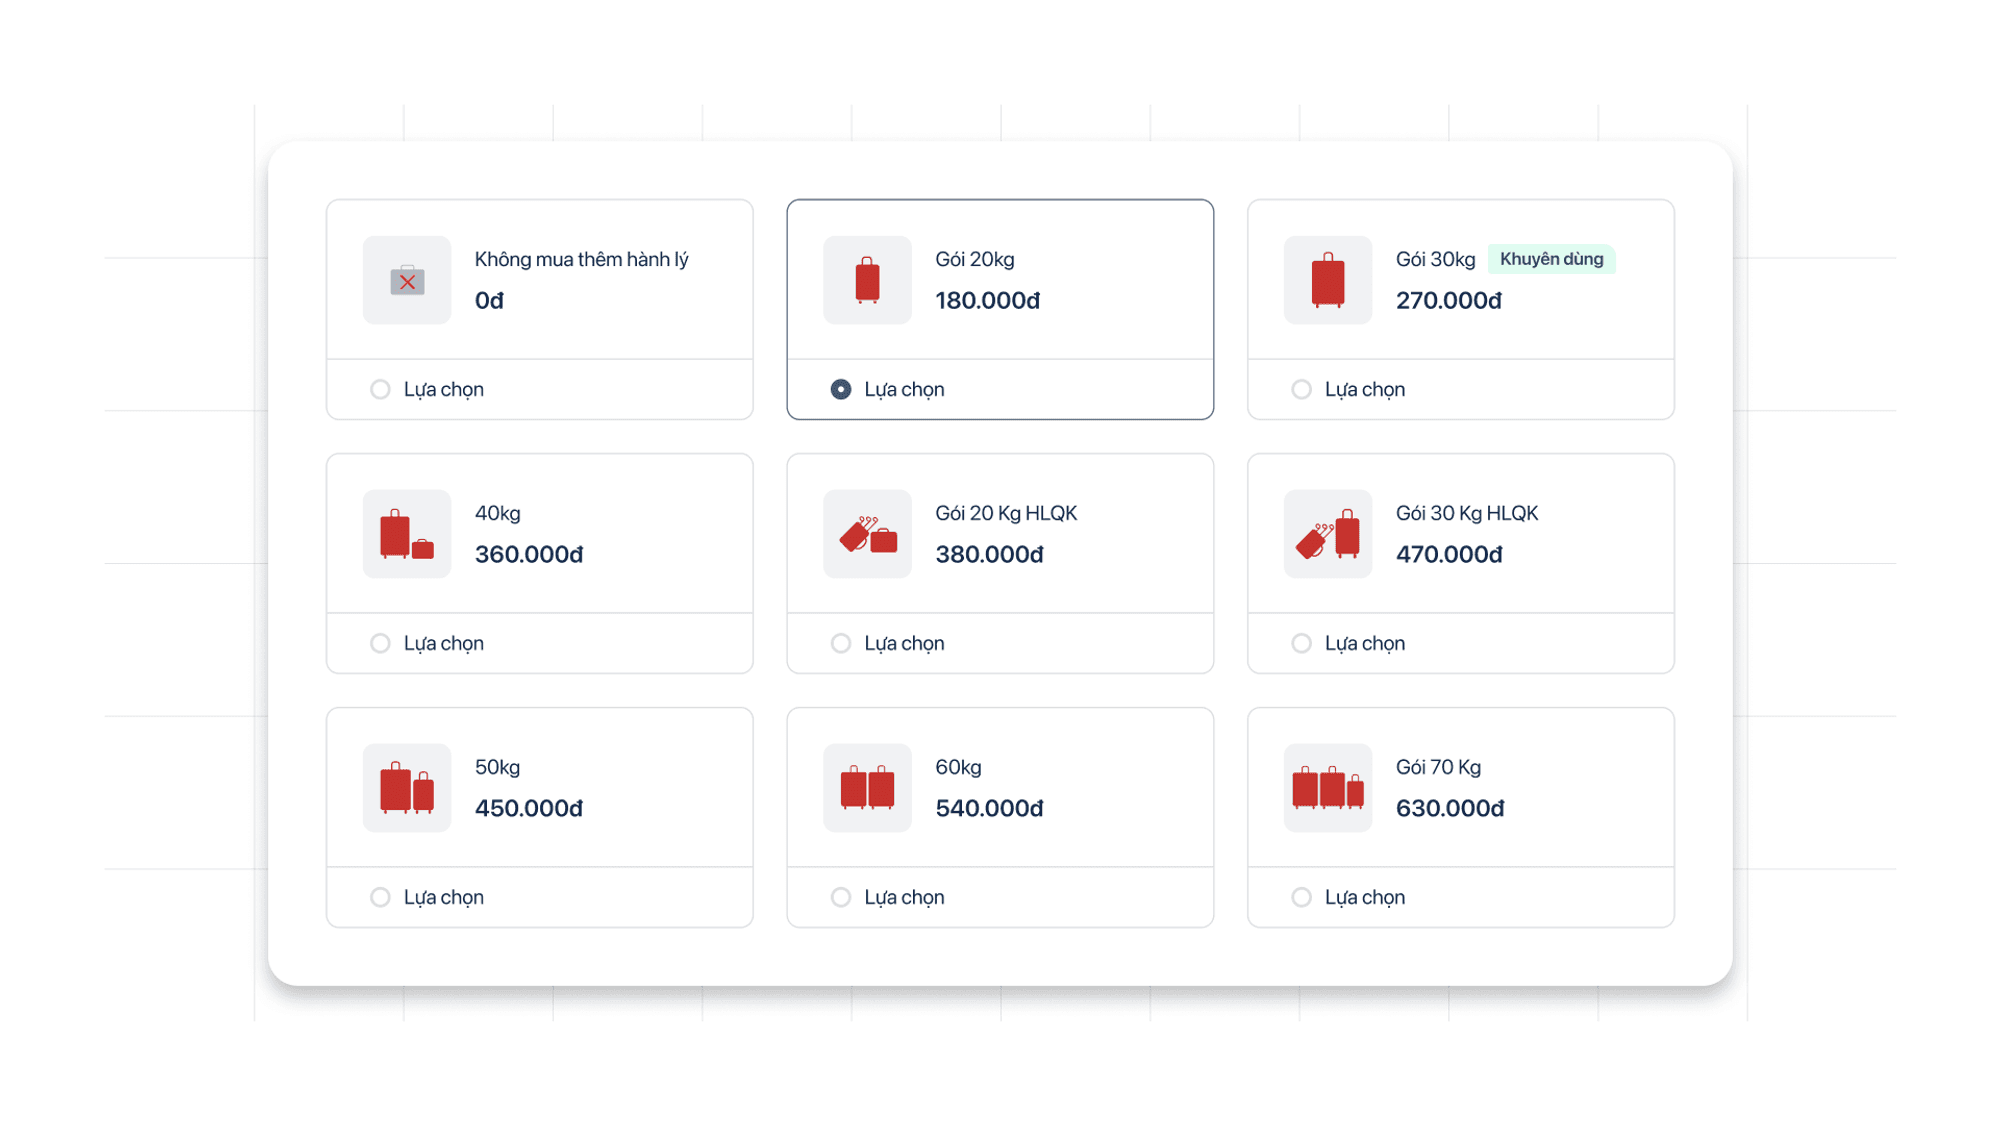Select the 40kg package radio button
Image resolution: width=2000 pixels, height=1125 pixels.
pos(380,643)
